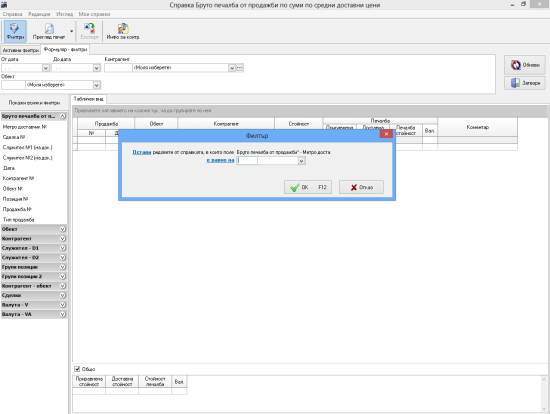Open Преглед печат print preview icon
550x414 pixels.
coord(49,31)
